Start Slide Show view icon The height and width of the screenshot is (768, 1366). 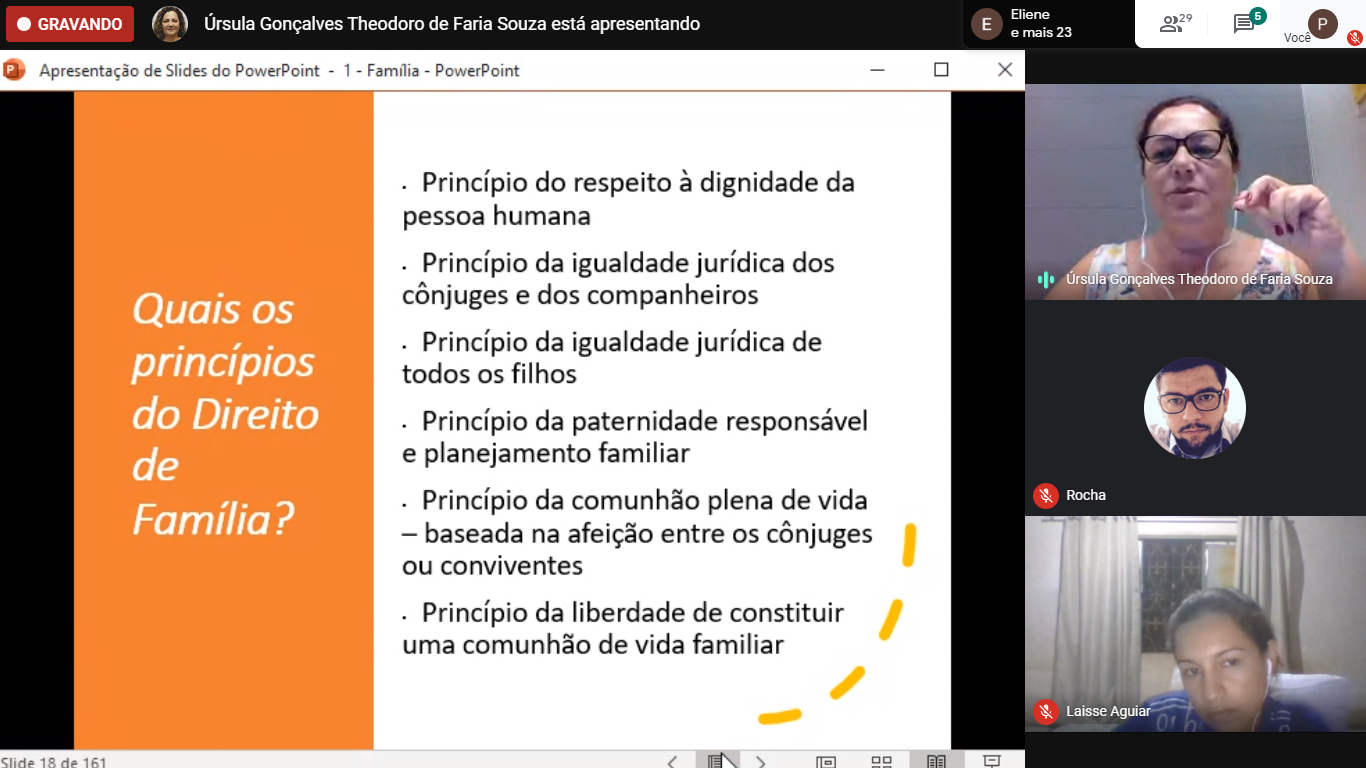(x=991, y=762)
